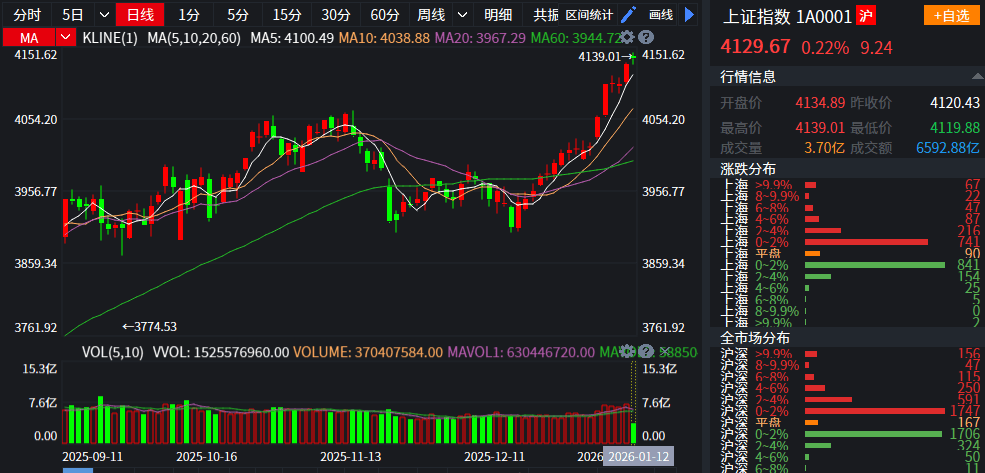Toggle the 共振 indicator view
Screen dimensions: 985x473
(x=545, y=15)
